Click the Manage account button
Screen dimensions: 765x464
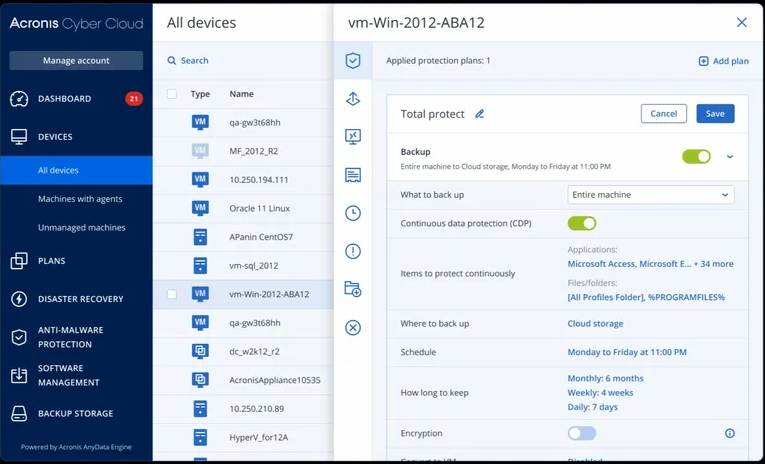[x=76, y=61]
